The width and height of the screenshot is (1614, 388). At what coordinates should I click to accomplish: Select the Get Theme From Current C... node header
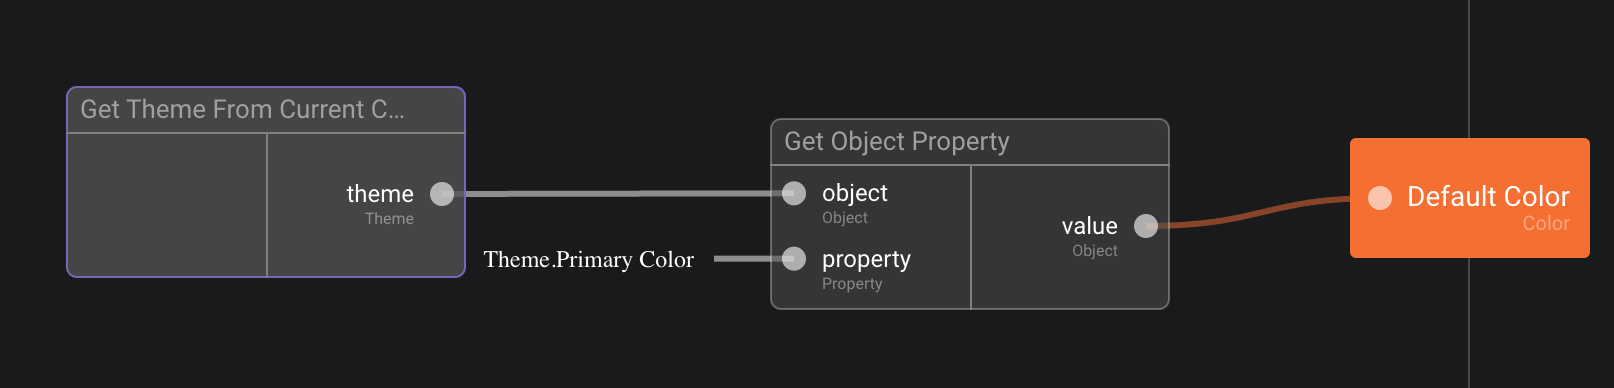(266, 110)
